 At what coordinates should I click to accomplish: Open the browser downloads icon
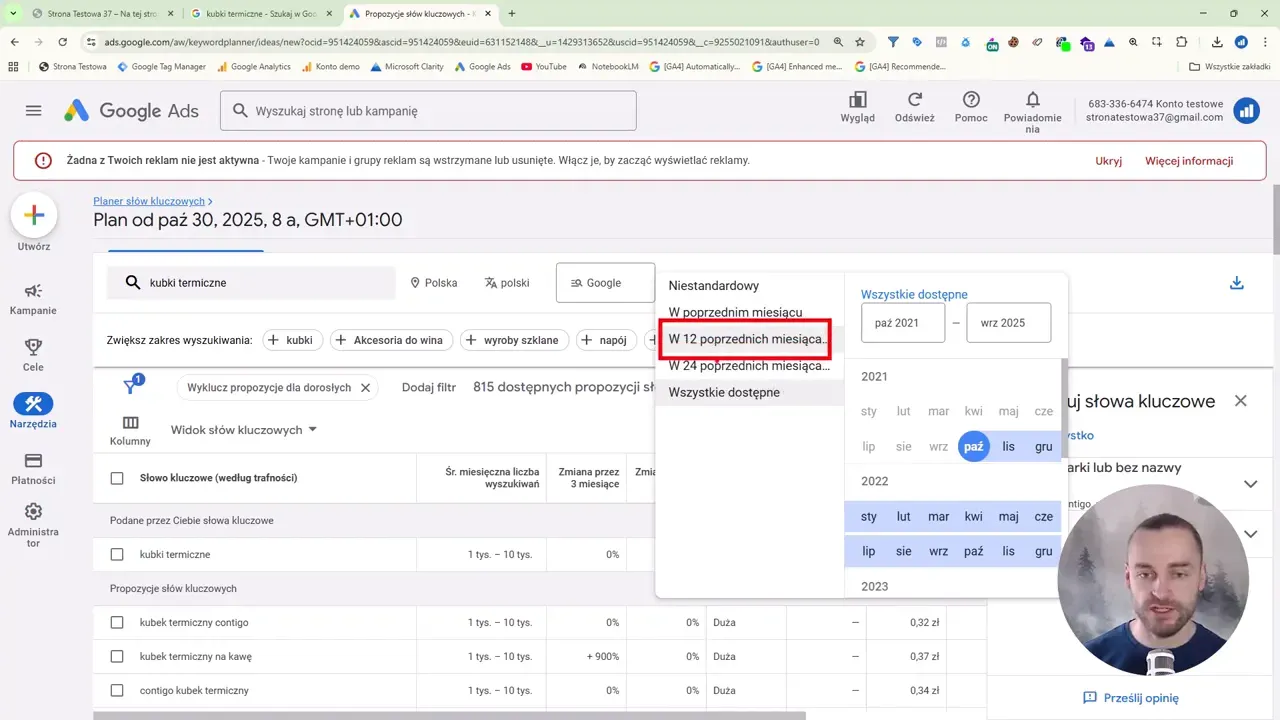(1217, 42)
